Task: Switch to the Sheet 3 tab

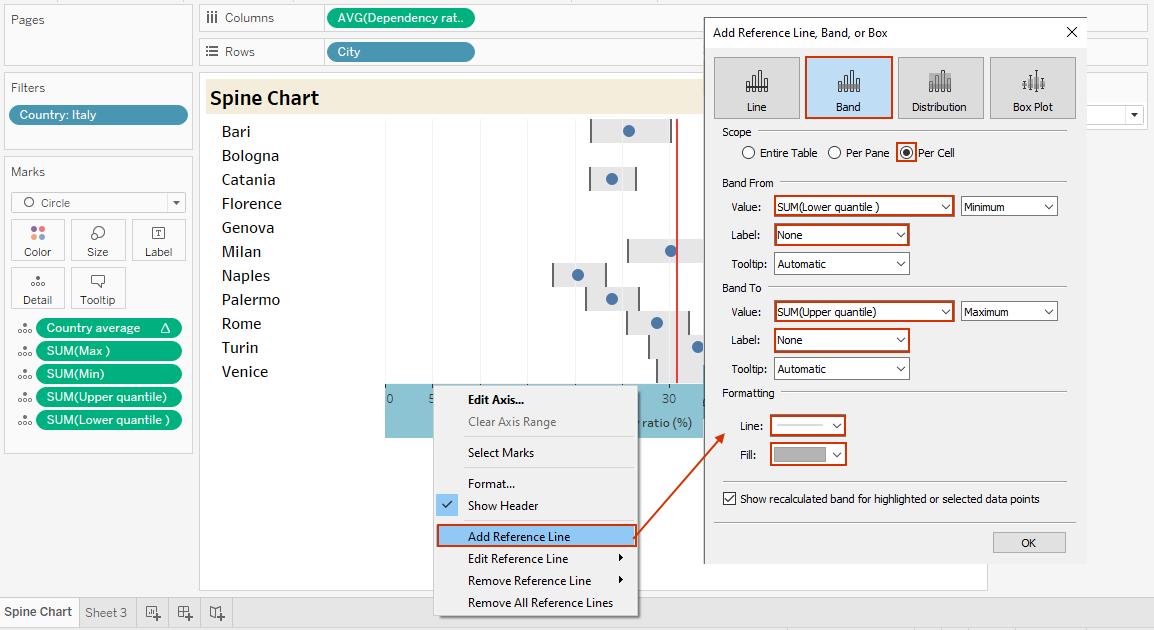Action: (x=106, y=612)
